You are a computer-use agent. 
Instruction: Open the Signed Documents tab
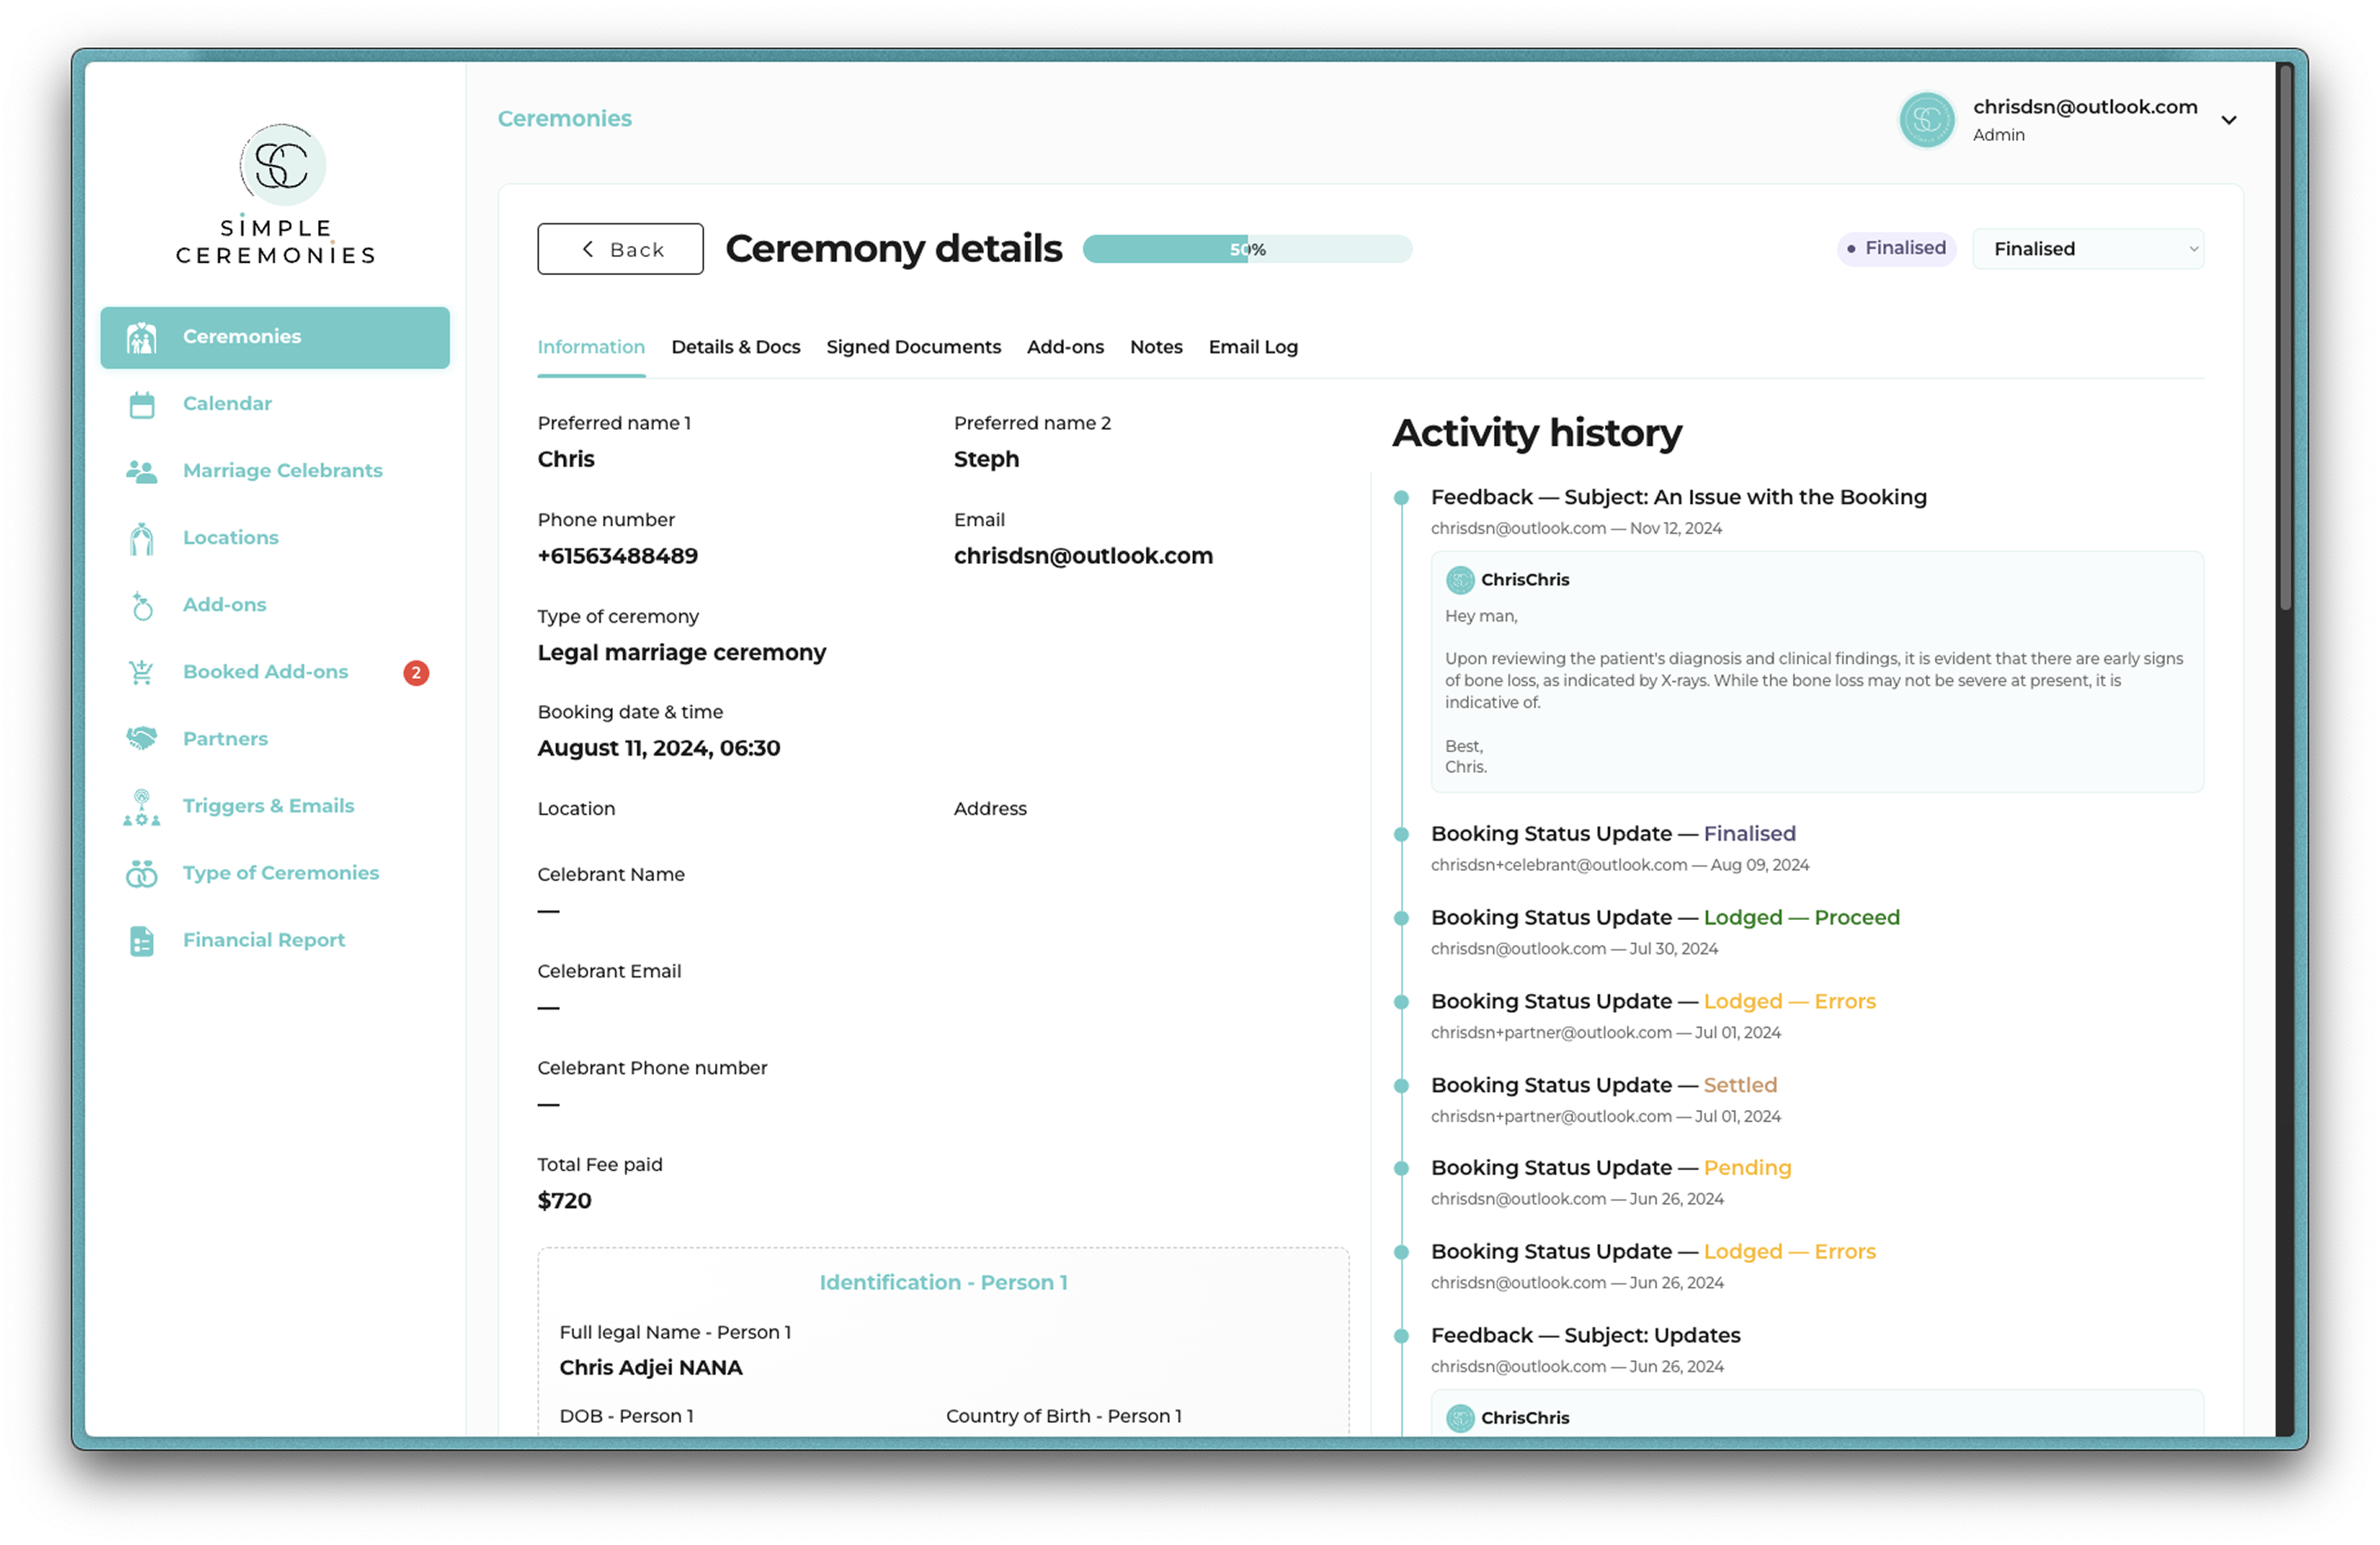click(x=913, y=347)
